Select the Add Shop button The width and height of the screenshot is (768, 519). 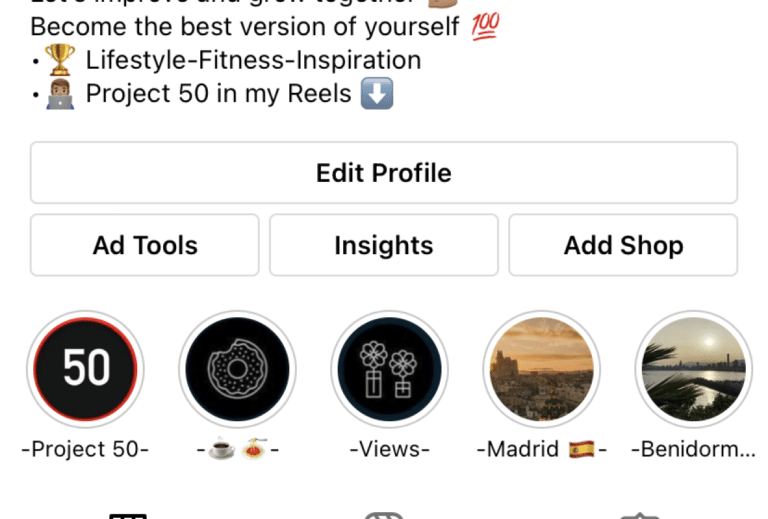(x=623, y=245)
